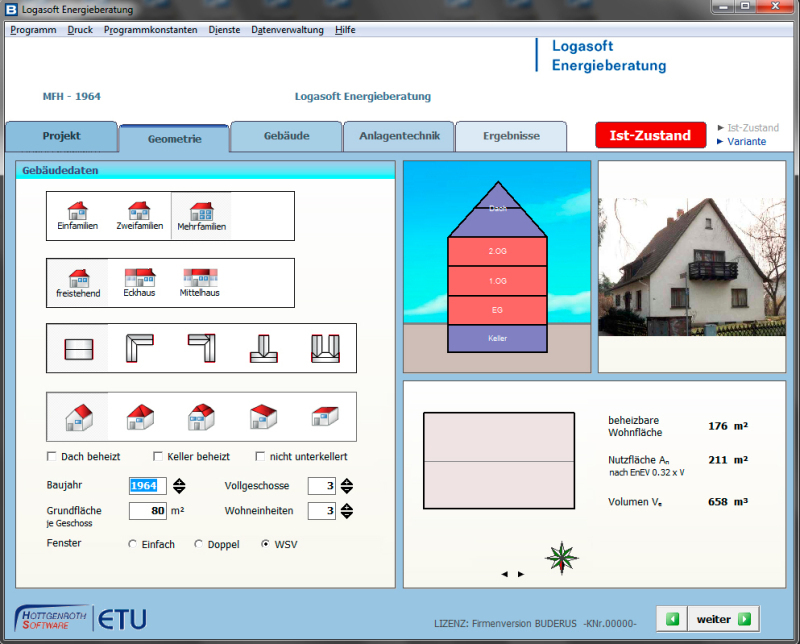The width and height of the screenshot is (800, 644).
Task: Select the Variante link
Action: click(746, 141)
